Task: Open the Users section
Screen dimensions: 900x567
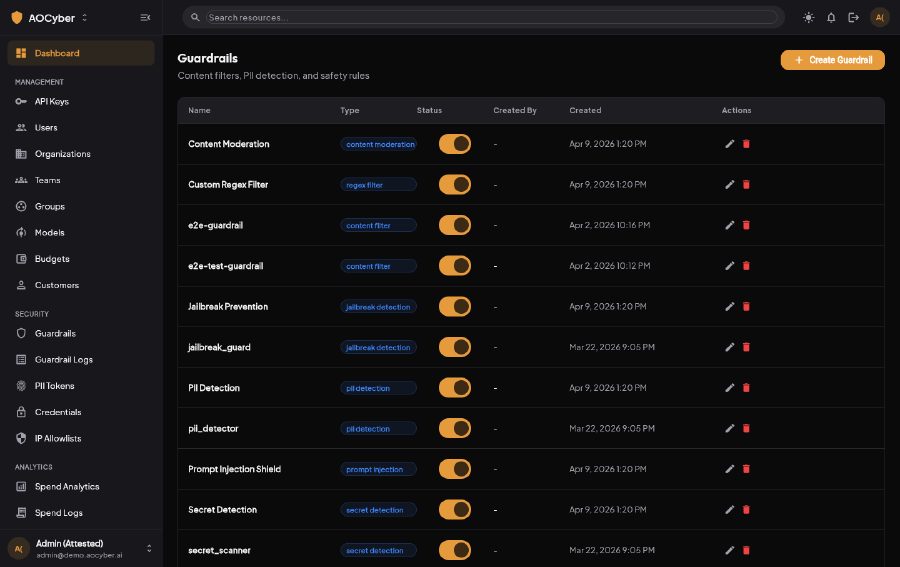Action: pyautogui.click(x=81, y=127)
